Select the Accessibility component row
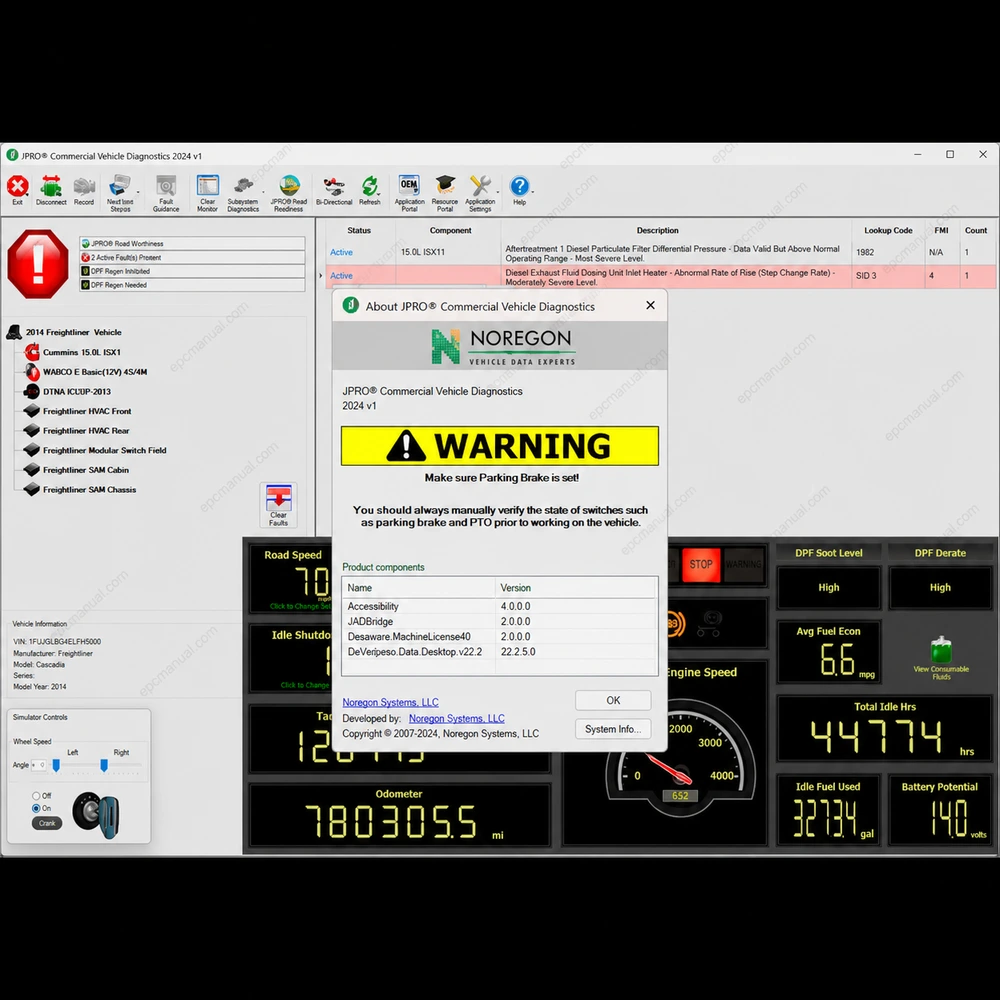1000x1000 pixels. click(499, 607)
